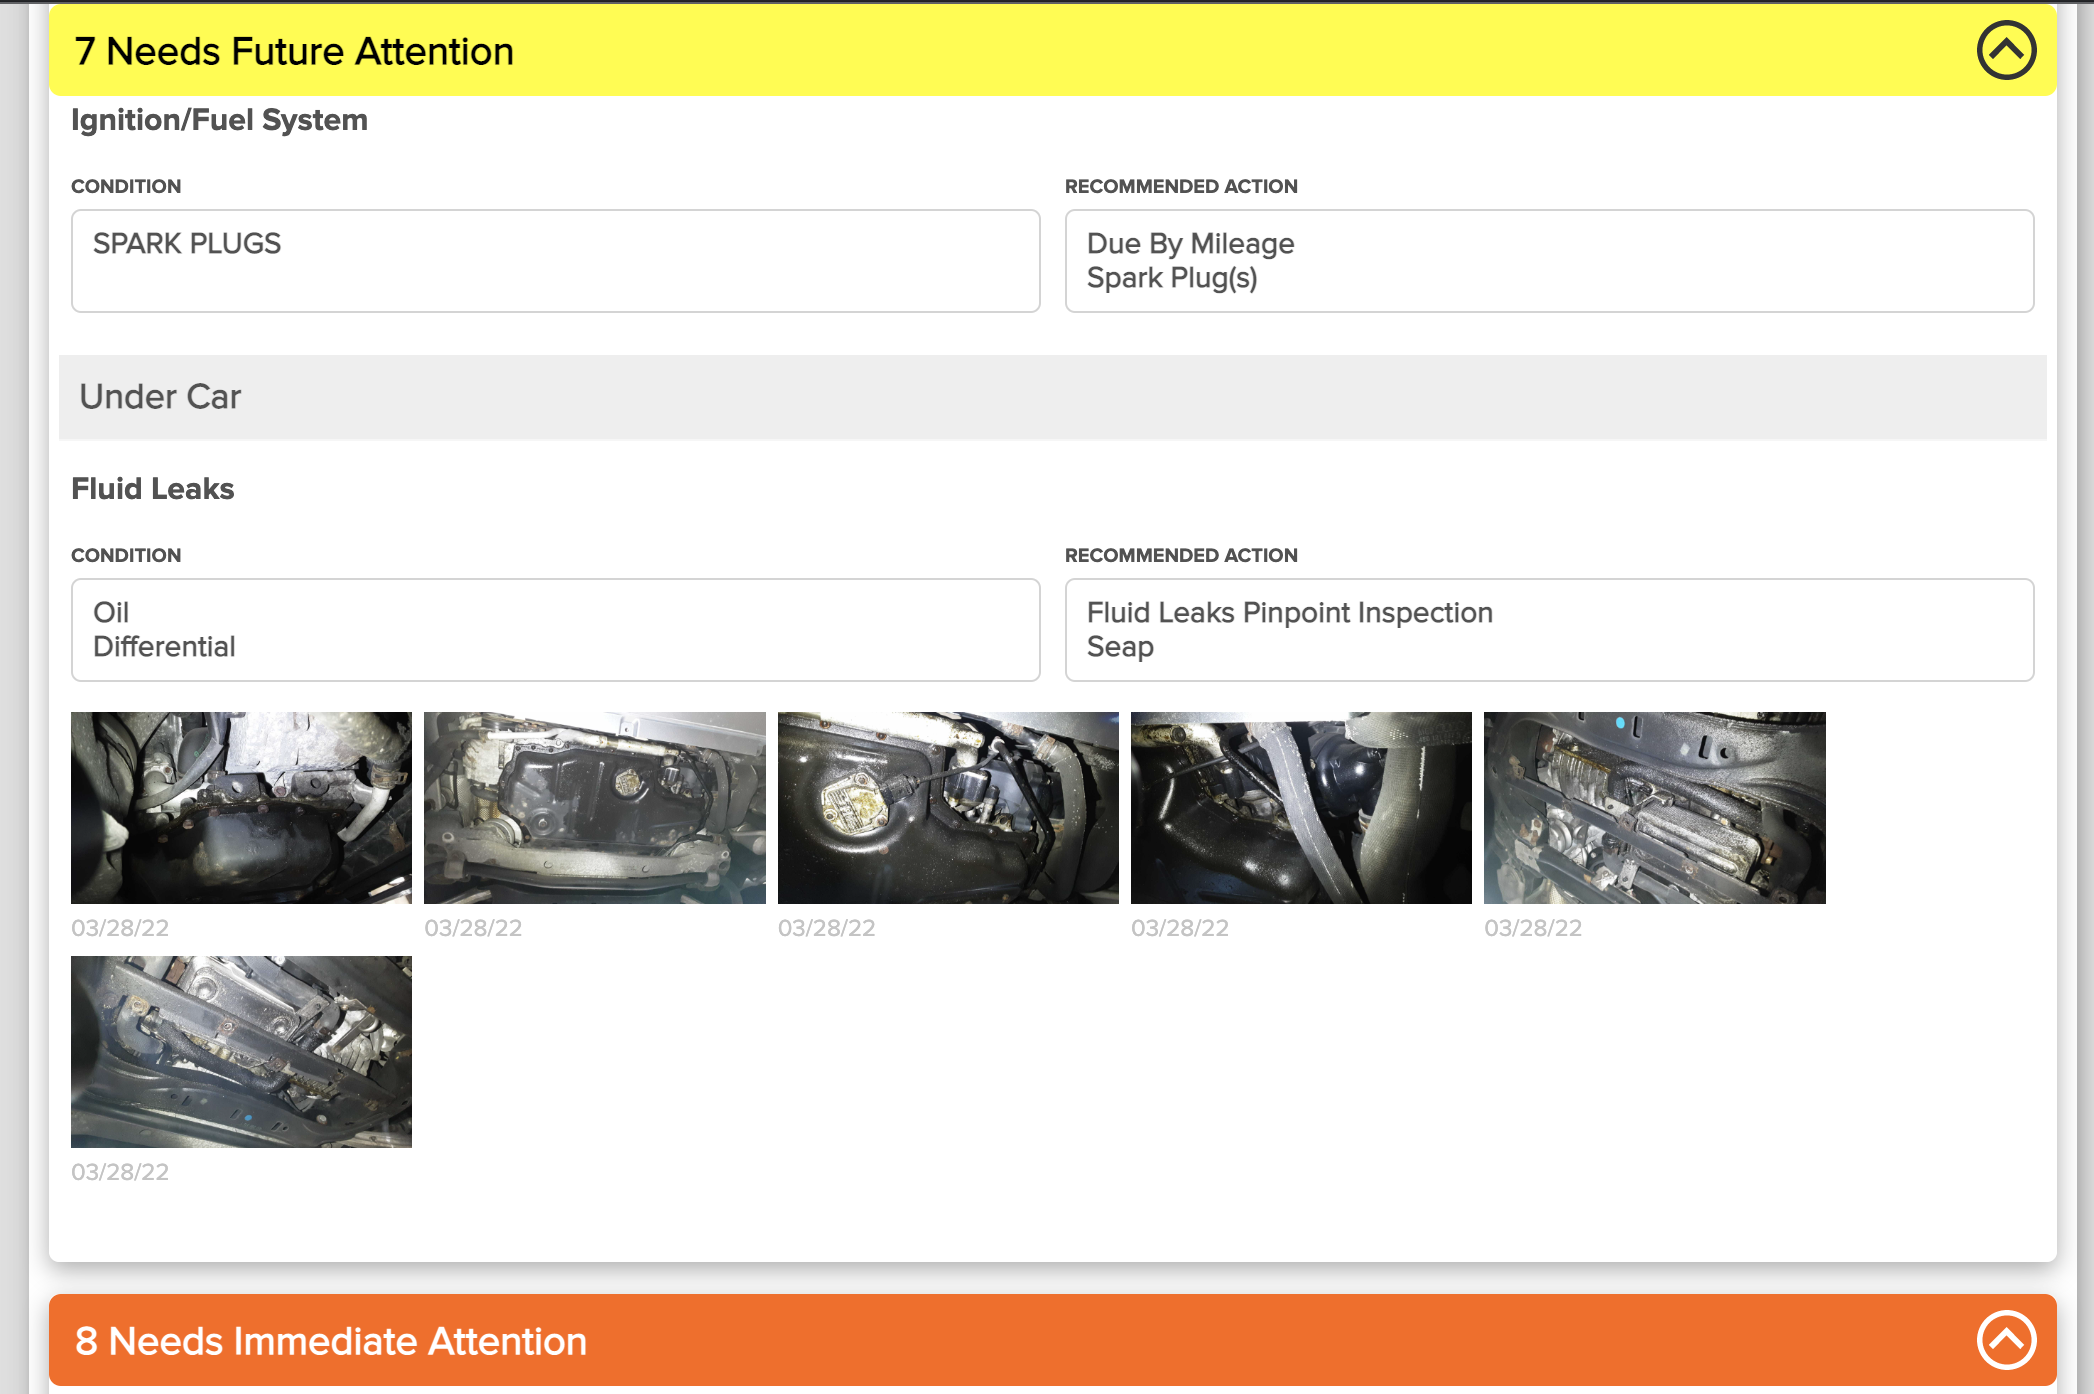Click the orange 8 Needs Immediate Attention header
Screen dimensions: 2094x1394
pos(1000,1340)
